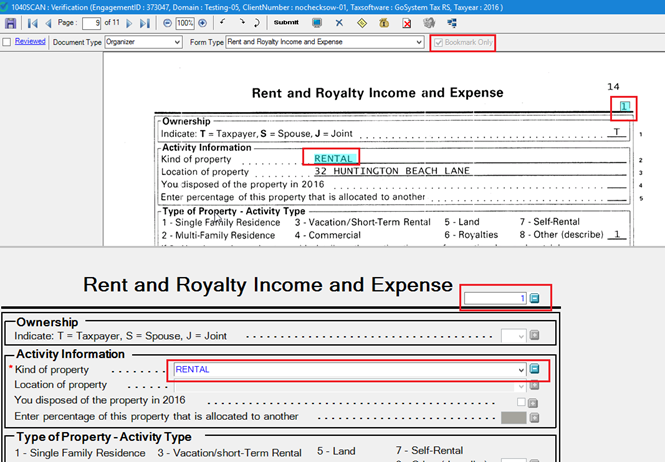The image size is (665, 462).
Task: Click the zoom out minus icon
Action: pyautogui.click(x=167, y=22)
